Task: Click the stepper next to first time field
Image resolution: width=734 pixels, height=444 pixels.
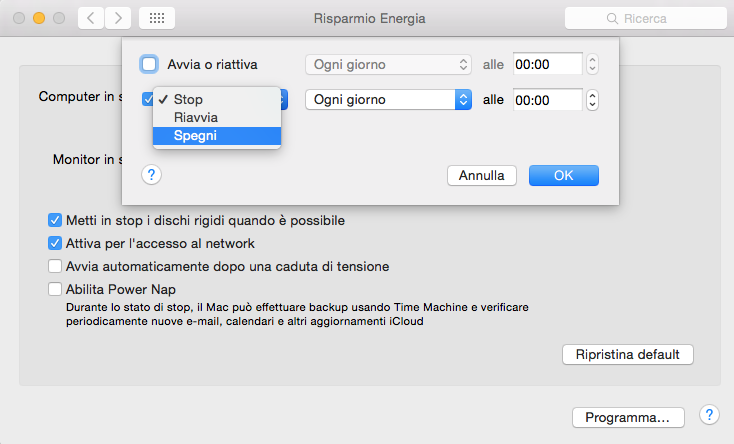Action: click(592, 65)
